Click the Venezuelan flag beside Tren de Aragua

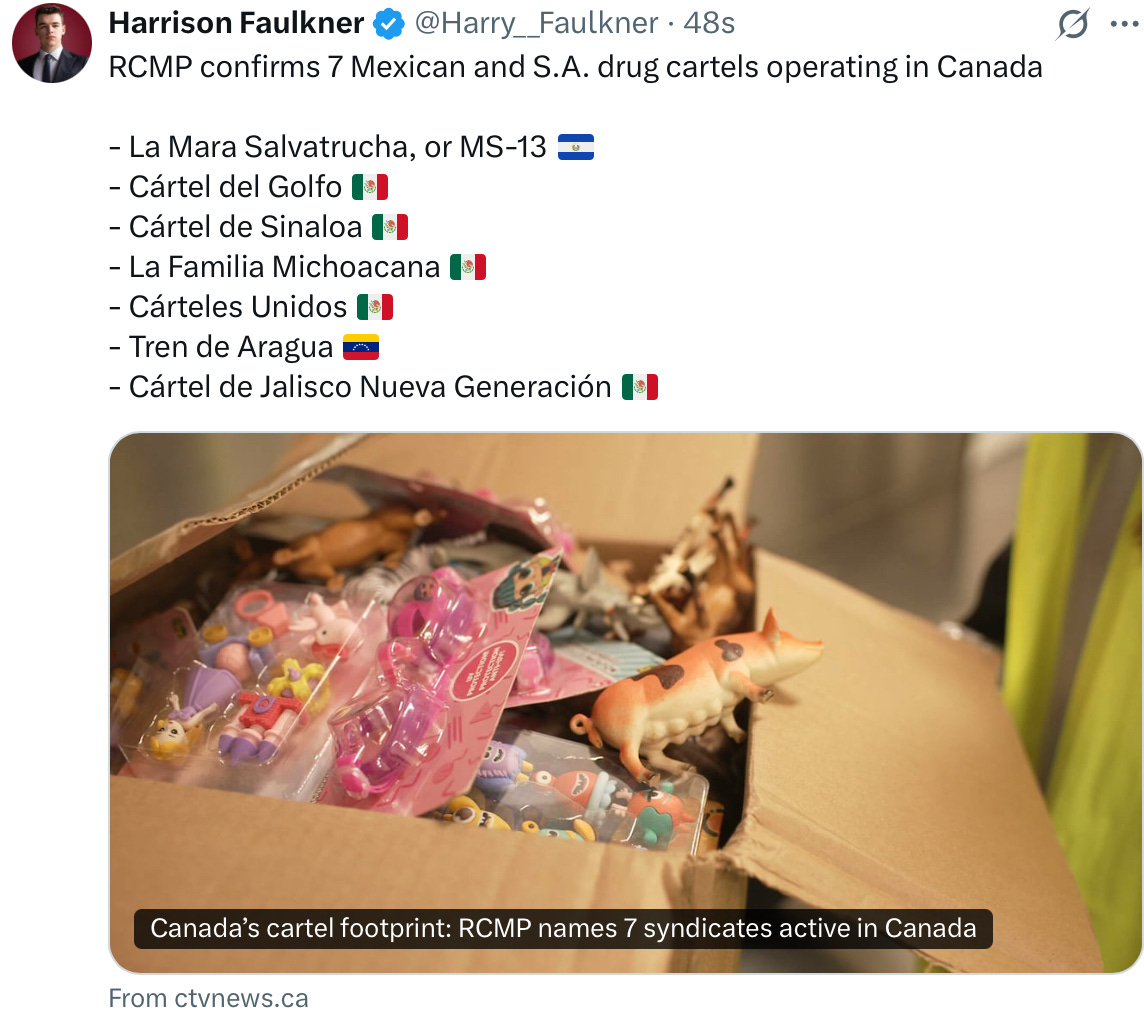click(361, 347)
